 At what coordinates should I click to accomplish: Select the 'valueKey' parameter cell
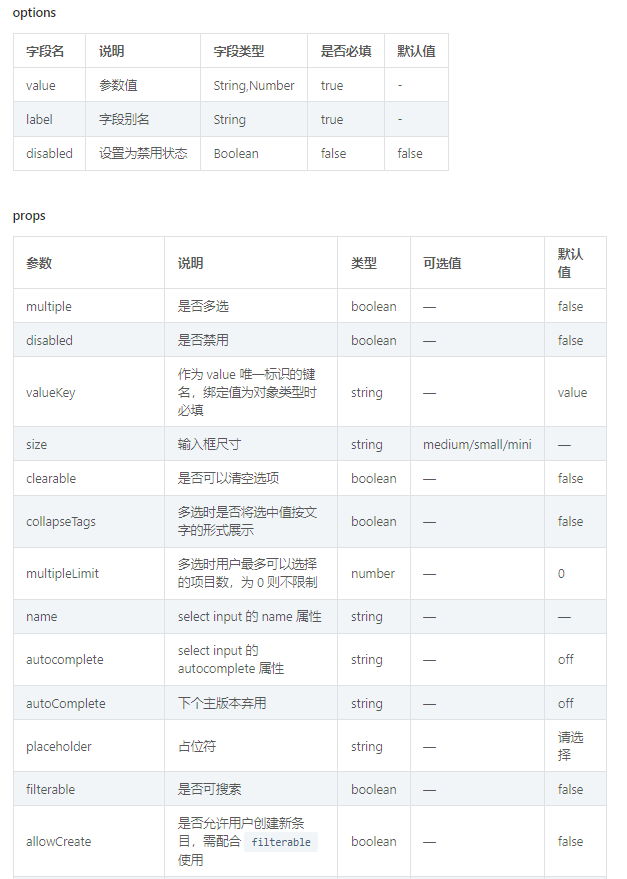pyautogui.click(x=89, y=392)
